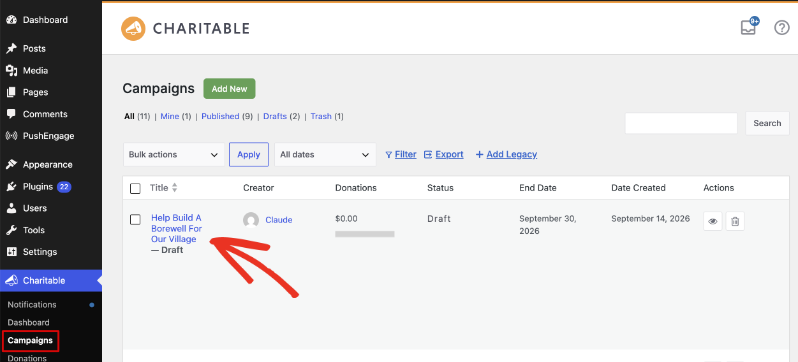
Task: Click the Comments bubble icon
Action: 12,114
